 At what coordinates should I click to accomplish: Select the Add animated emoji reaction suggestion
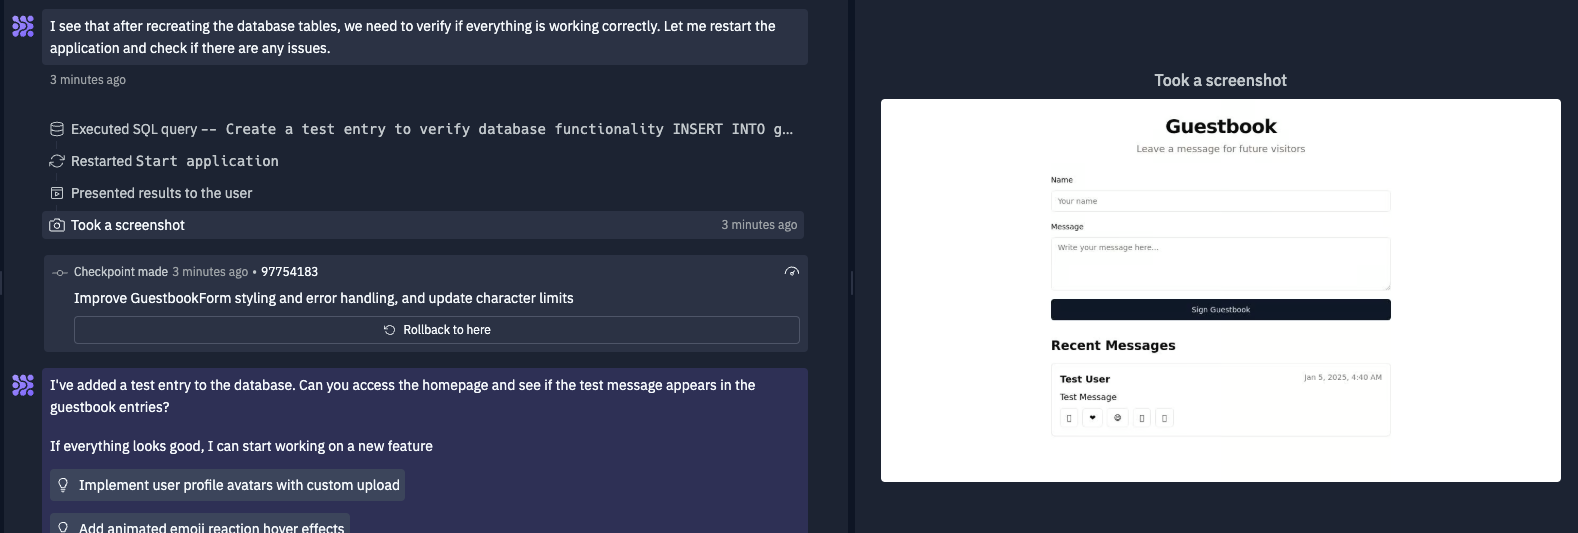[x=200, y=523]
